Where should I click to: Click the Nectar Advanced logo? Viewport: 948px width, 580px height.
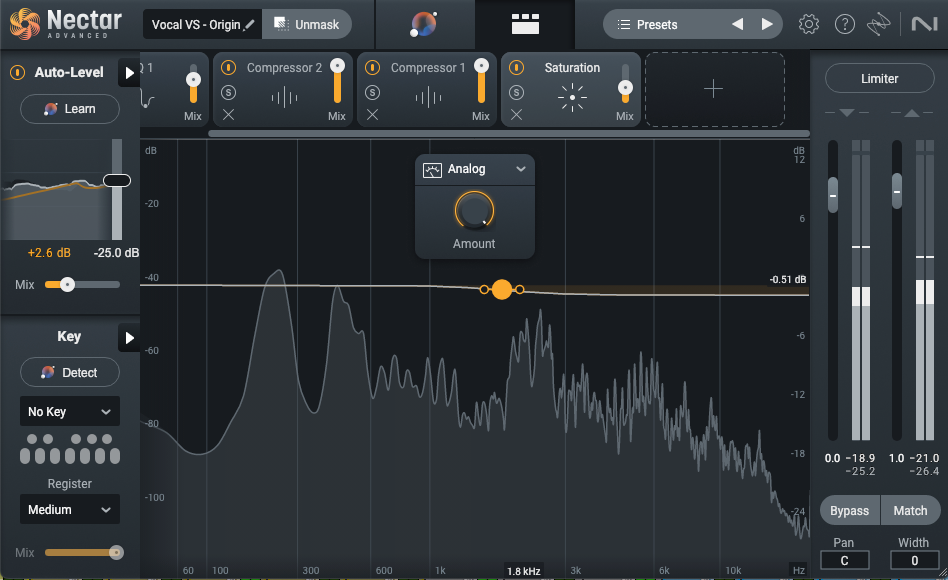pyautogui.click(x=66, y=24)
